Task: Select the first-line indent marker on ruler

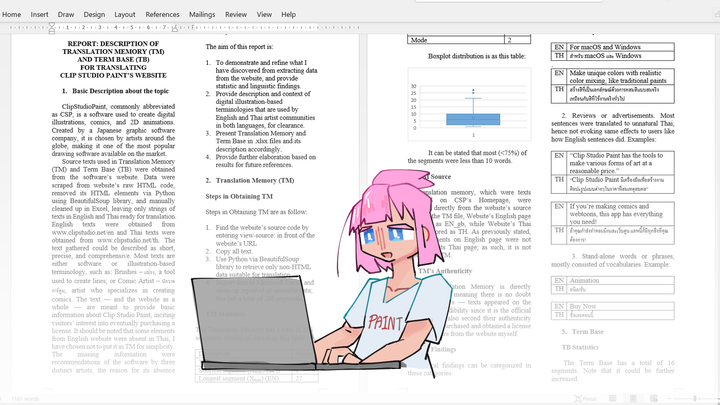Action: [52, 25]
